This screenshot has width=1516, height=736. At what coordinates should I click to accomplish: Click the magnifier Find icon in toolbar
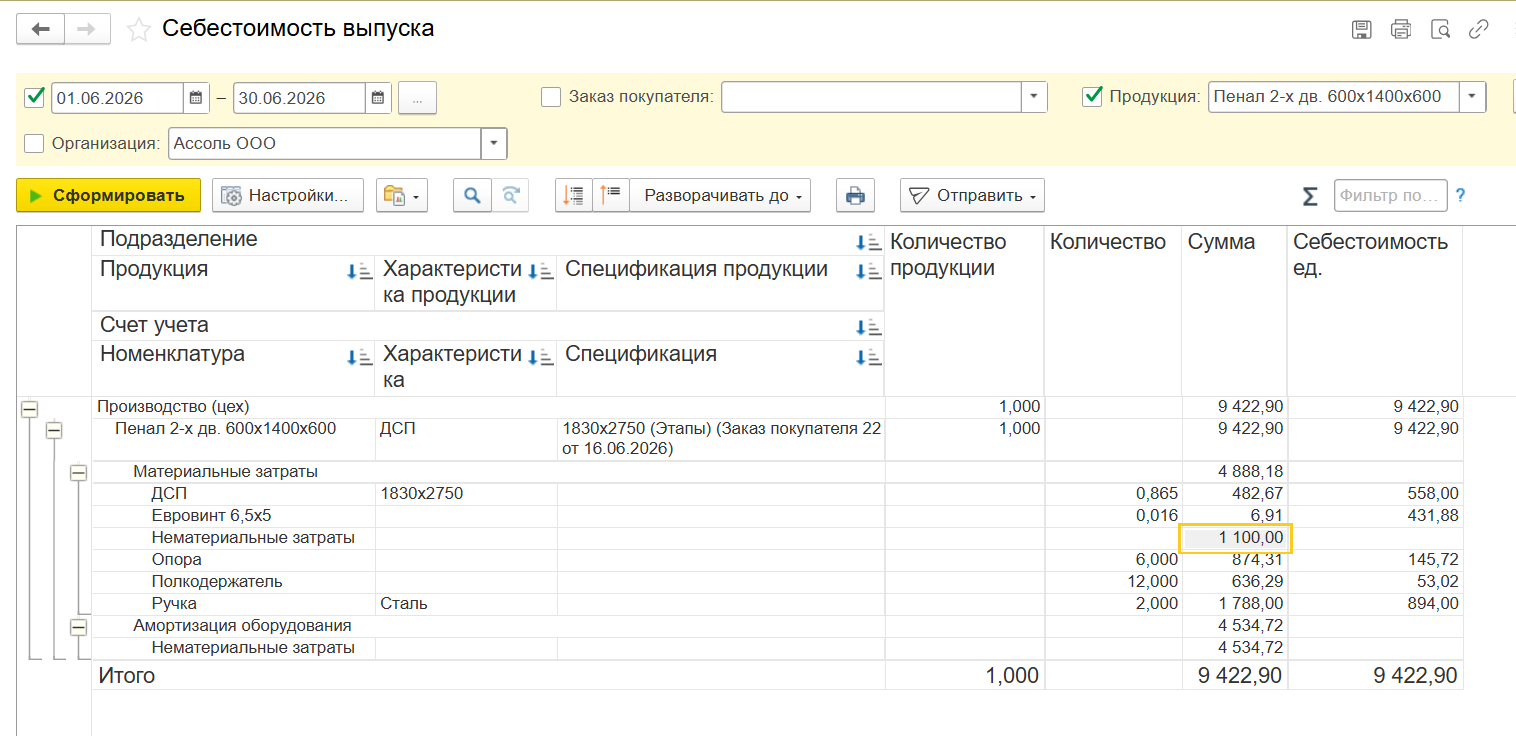[x=472, y=196]
